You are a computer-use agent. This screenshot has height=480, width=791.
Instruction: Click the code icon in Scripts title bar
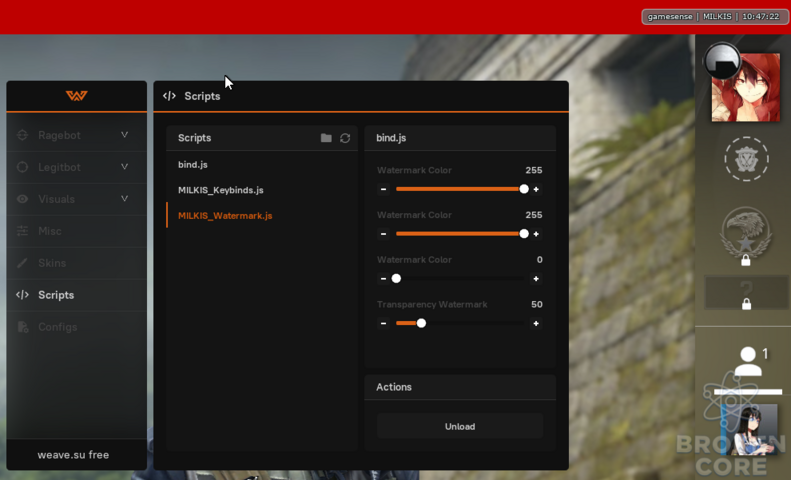pyautogui.click(x=170, y=96)
